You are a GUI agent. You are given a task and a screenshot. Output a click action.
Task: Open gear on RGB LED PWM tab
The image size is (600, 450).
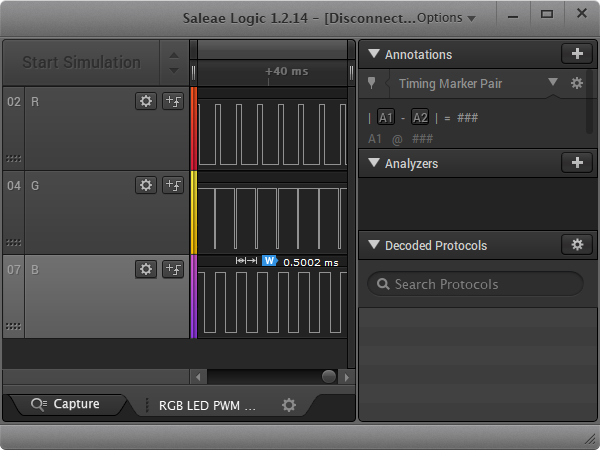click(x=289, y=405)
